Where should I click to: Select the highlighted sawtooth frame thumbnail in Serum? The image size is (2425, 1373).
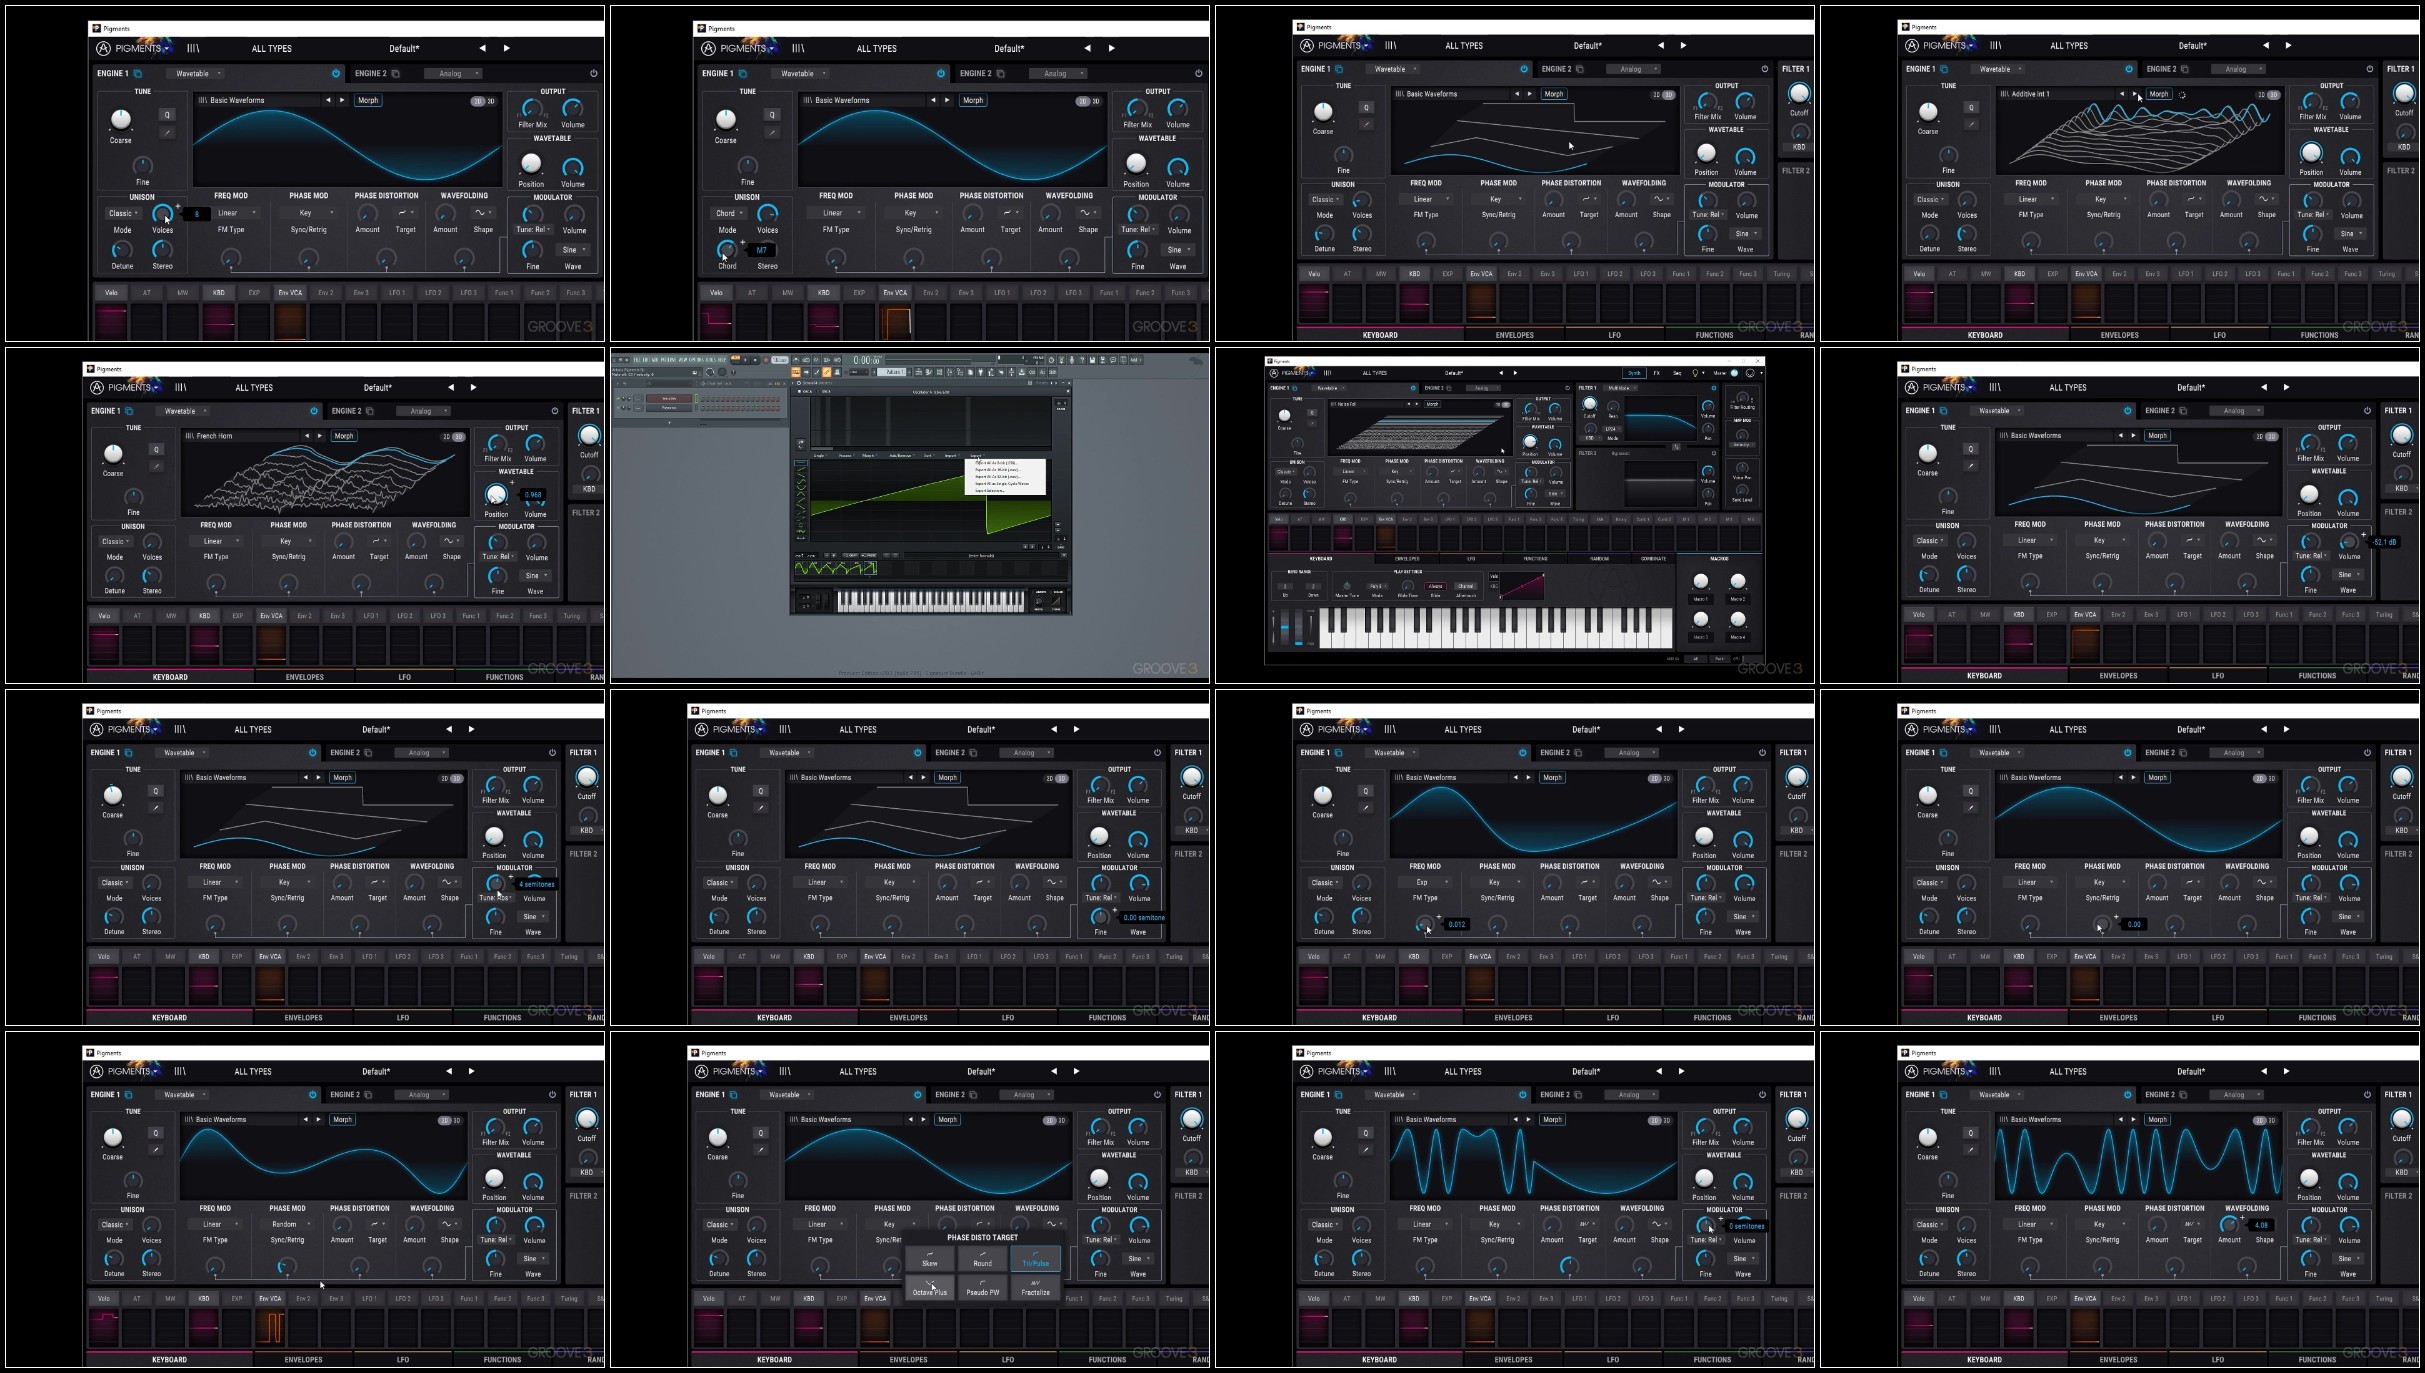(870, 568)
